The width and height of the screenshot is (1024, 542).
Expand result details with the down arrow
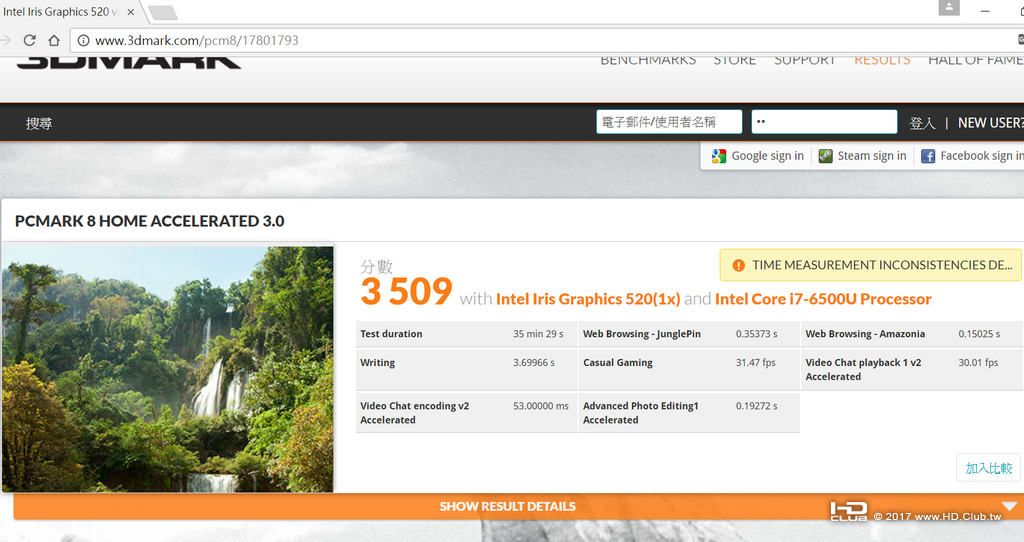pyautogui.click(x=1010, y=506)
